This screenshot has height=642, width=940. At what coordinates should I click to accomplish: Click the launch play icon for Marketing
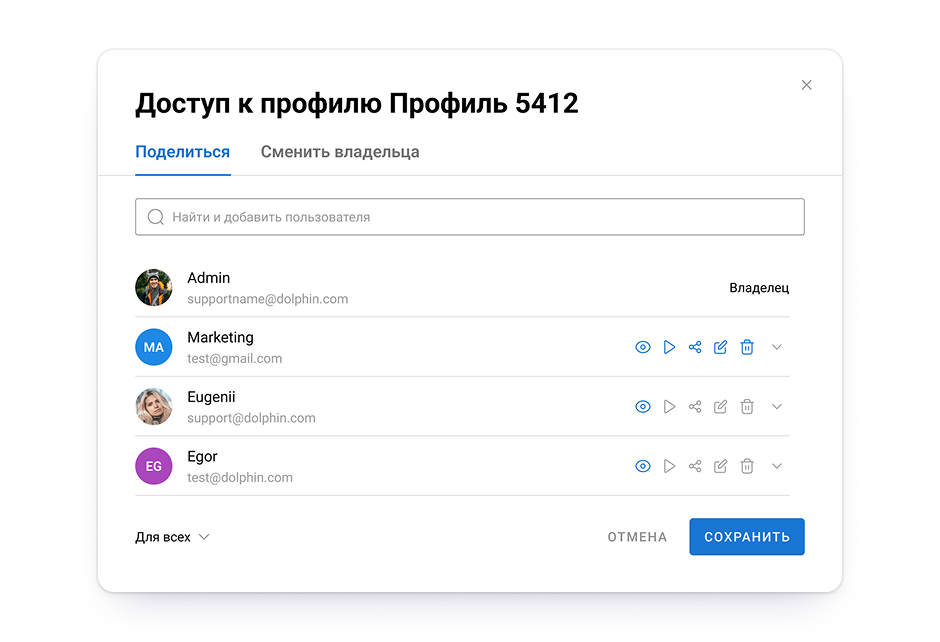tap(669, 347)
